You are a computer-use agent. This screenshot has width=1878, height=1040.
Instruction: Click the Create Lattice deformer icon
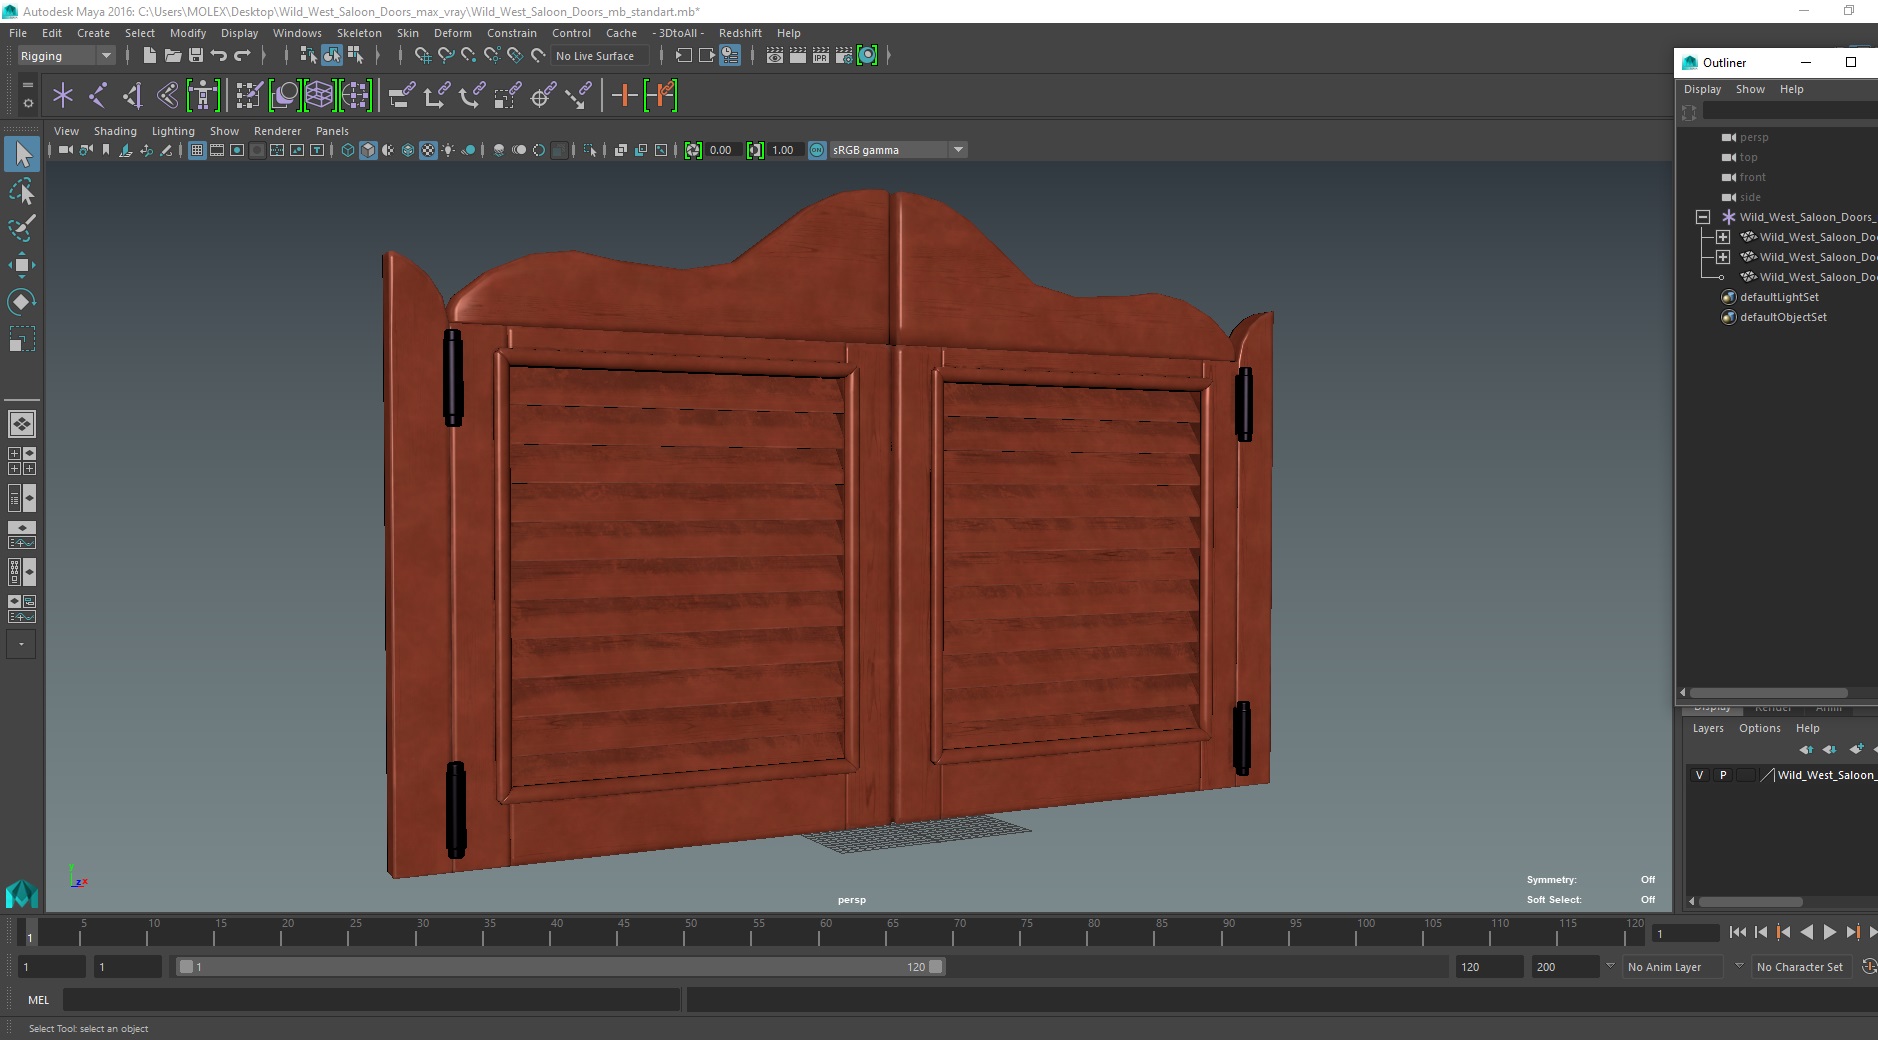pos(319,96)
